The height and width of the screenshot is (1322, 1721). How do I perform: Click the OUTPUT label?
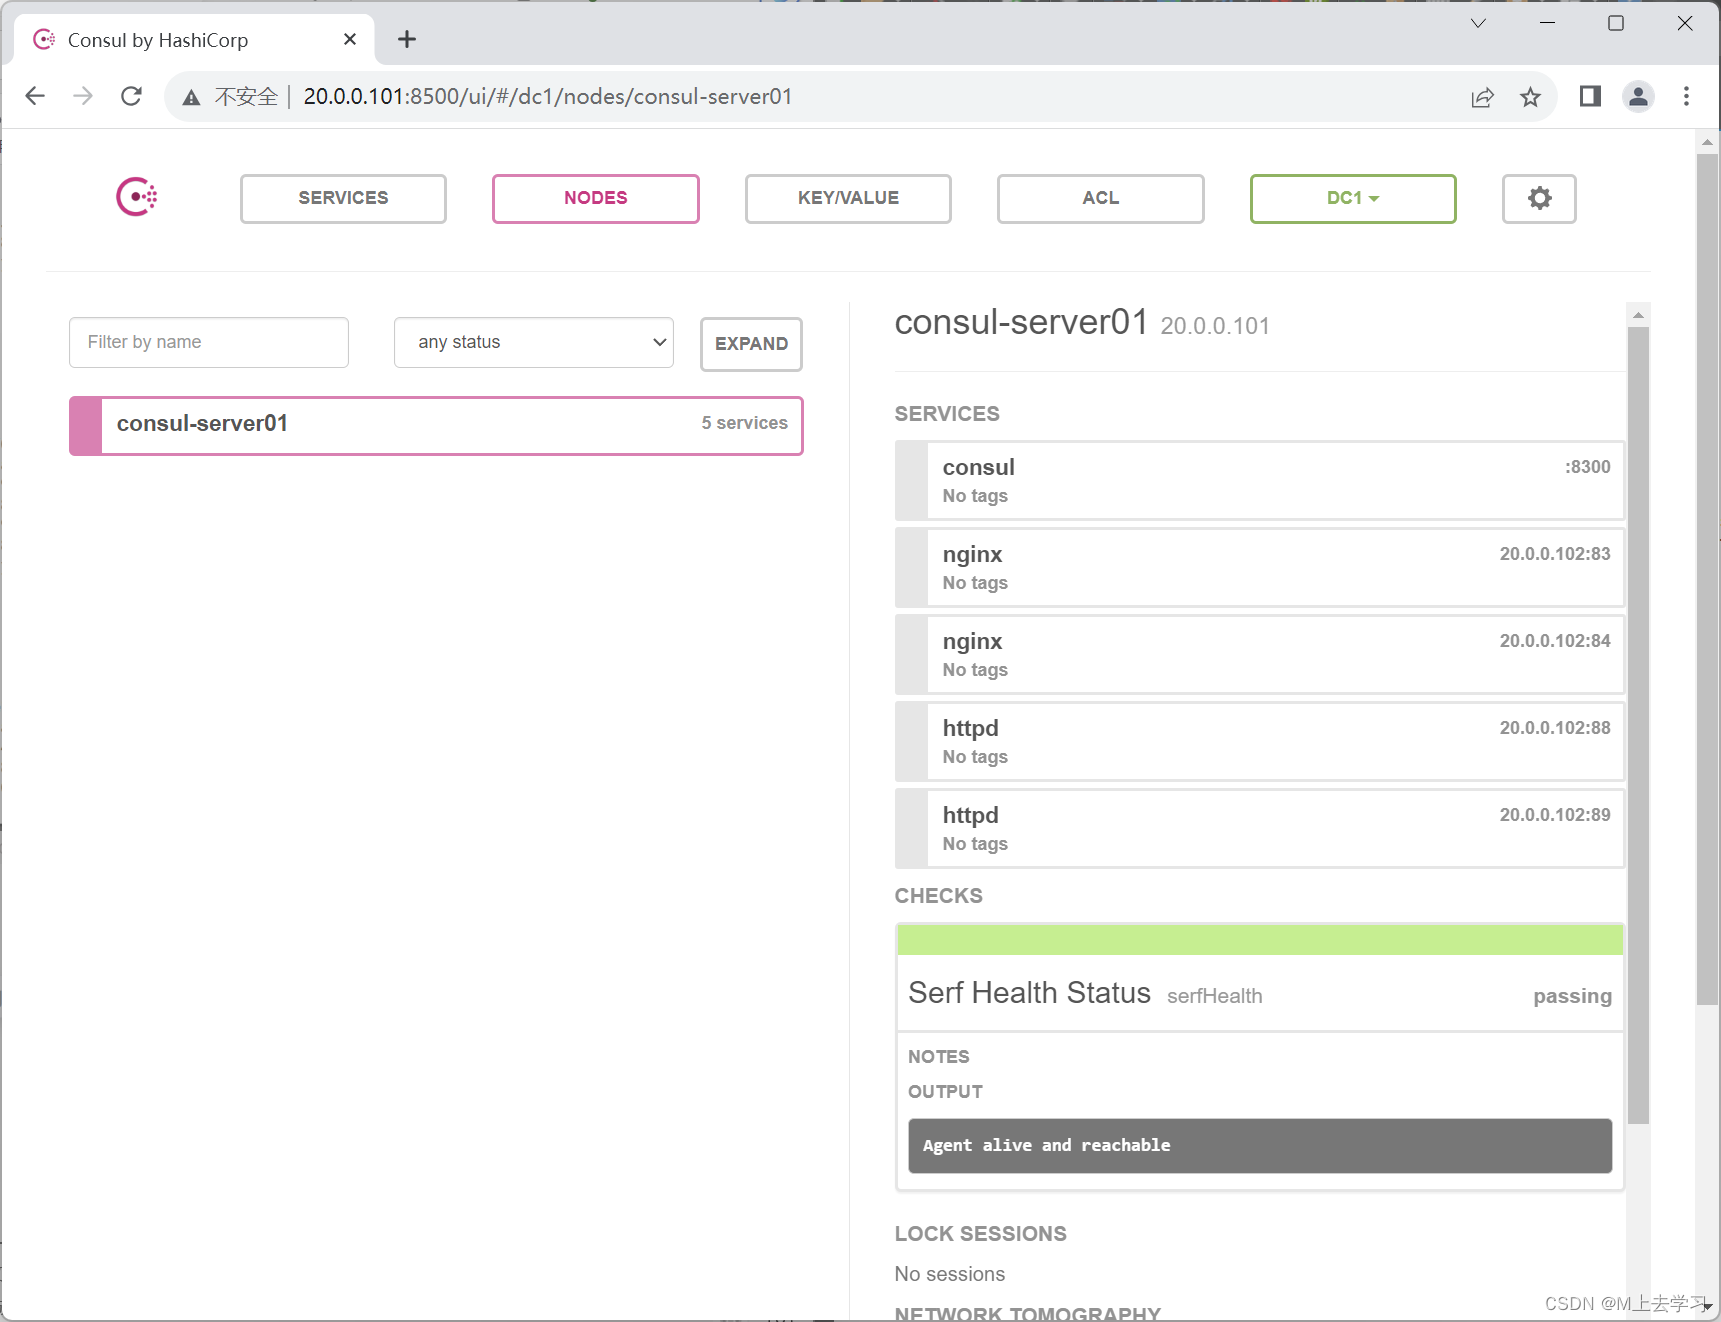click(x=945, y=1092)
